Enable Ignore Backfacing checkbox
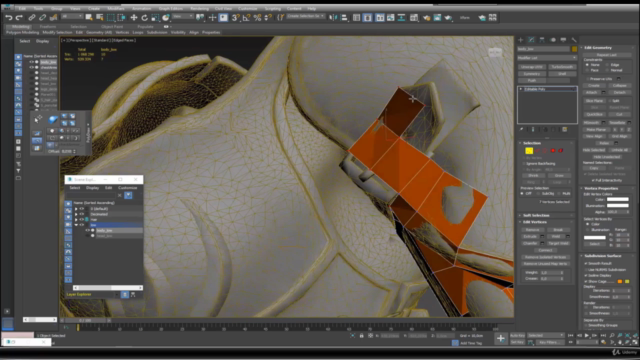 pos(524,164)
